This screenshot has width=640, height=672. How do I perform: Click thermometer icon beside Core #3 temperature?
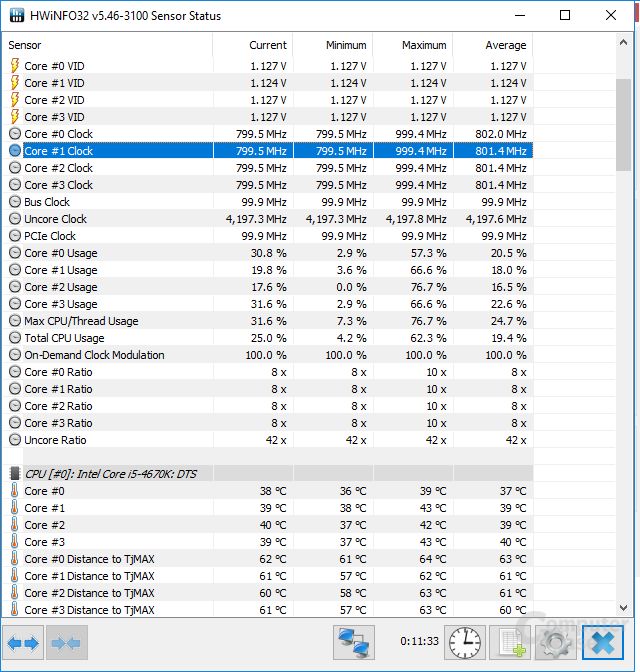[x=15, y=542]
